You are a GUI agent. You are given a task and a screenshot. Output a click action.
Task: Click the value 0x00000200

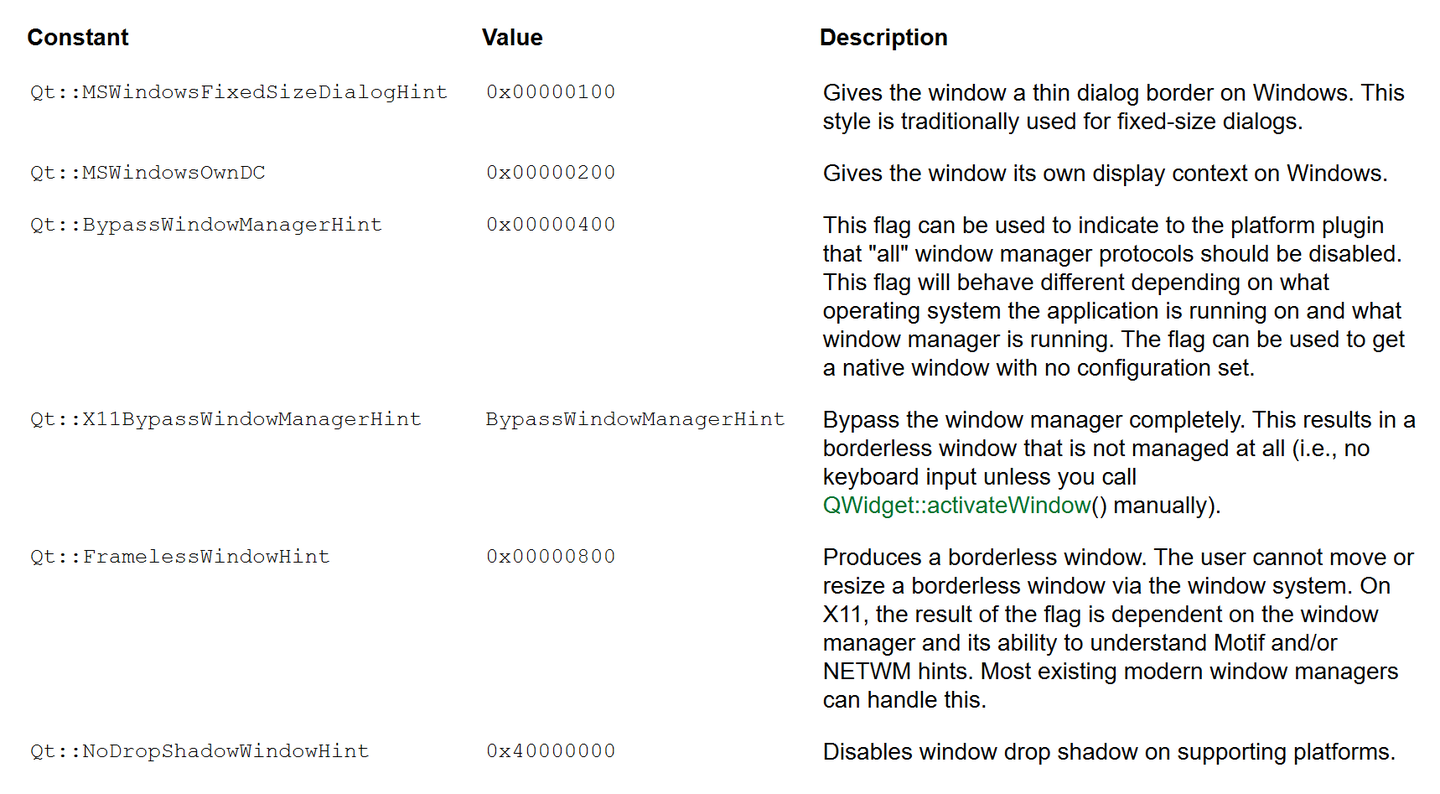tap(551, 173)
